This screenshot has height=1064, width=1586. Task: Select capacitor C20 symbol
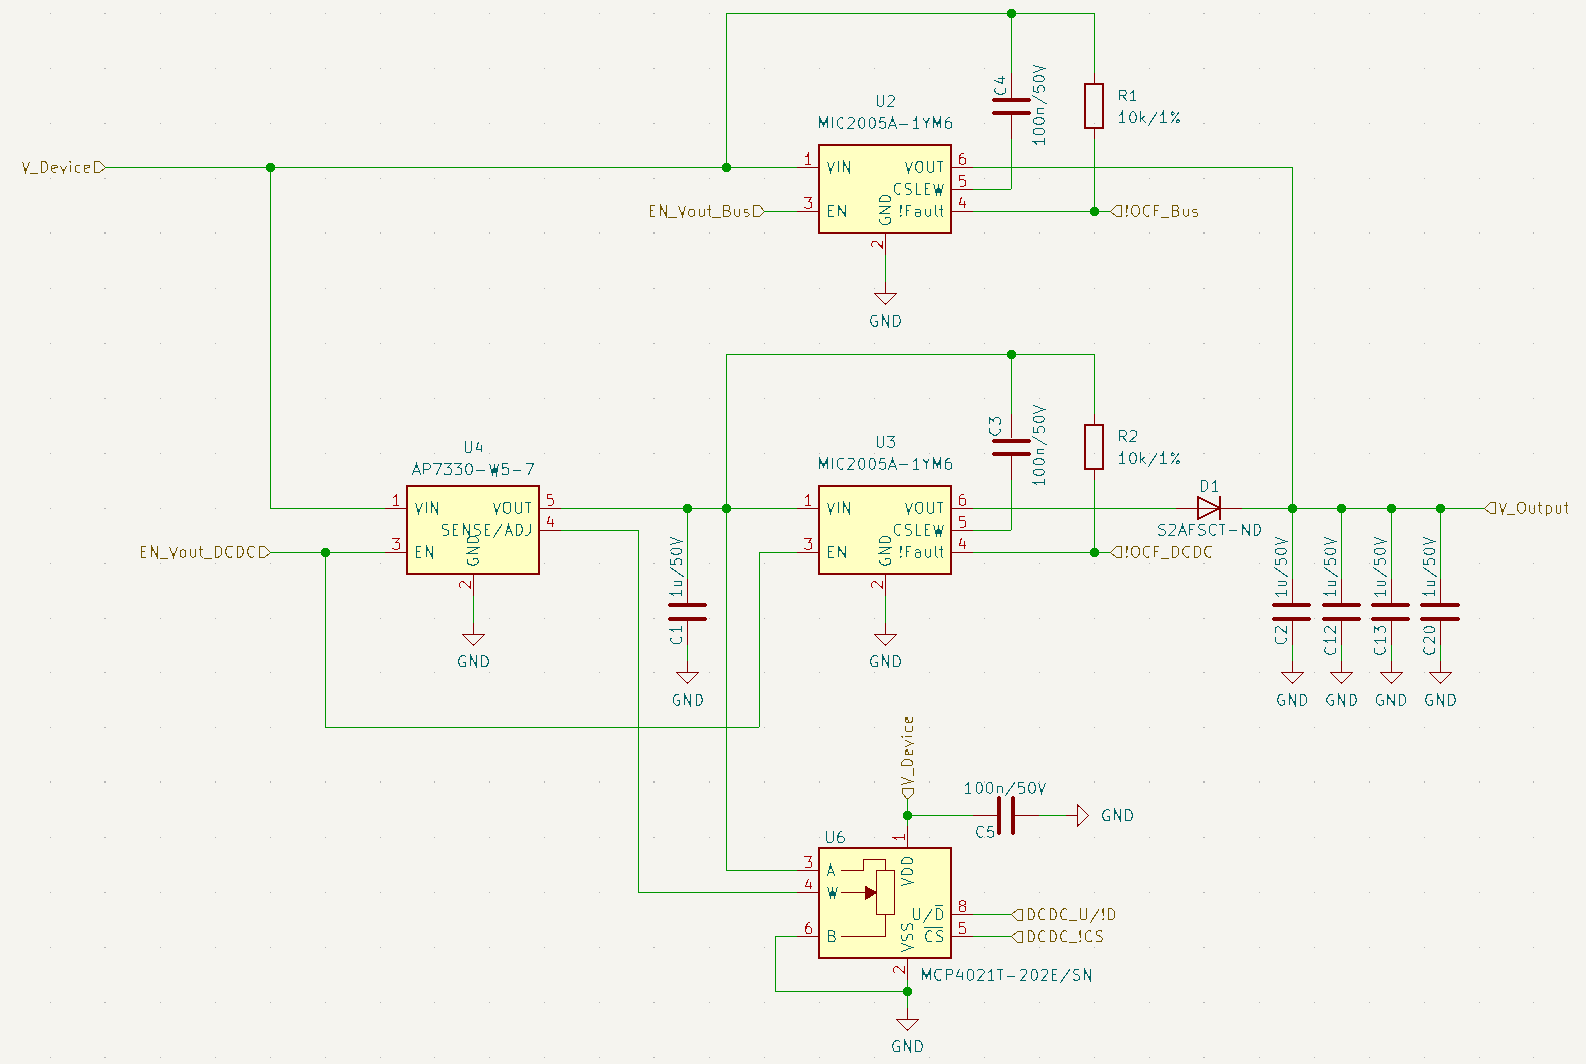click(1440, 612)
